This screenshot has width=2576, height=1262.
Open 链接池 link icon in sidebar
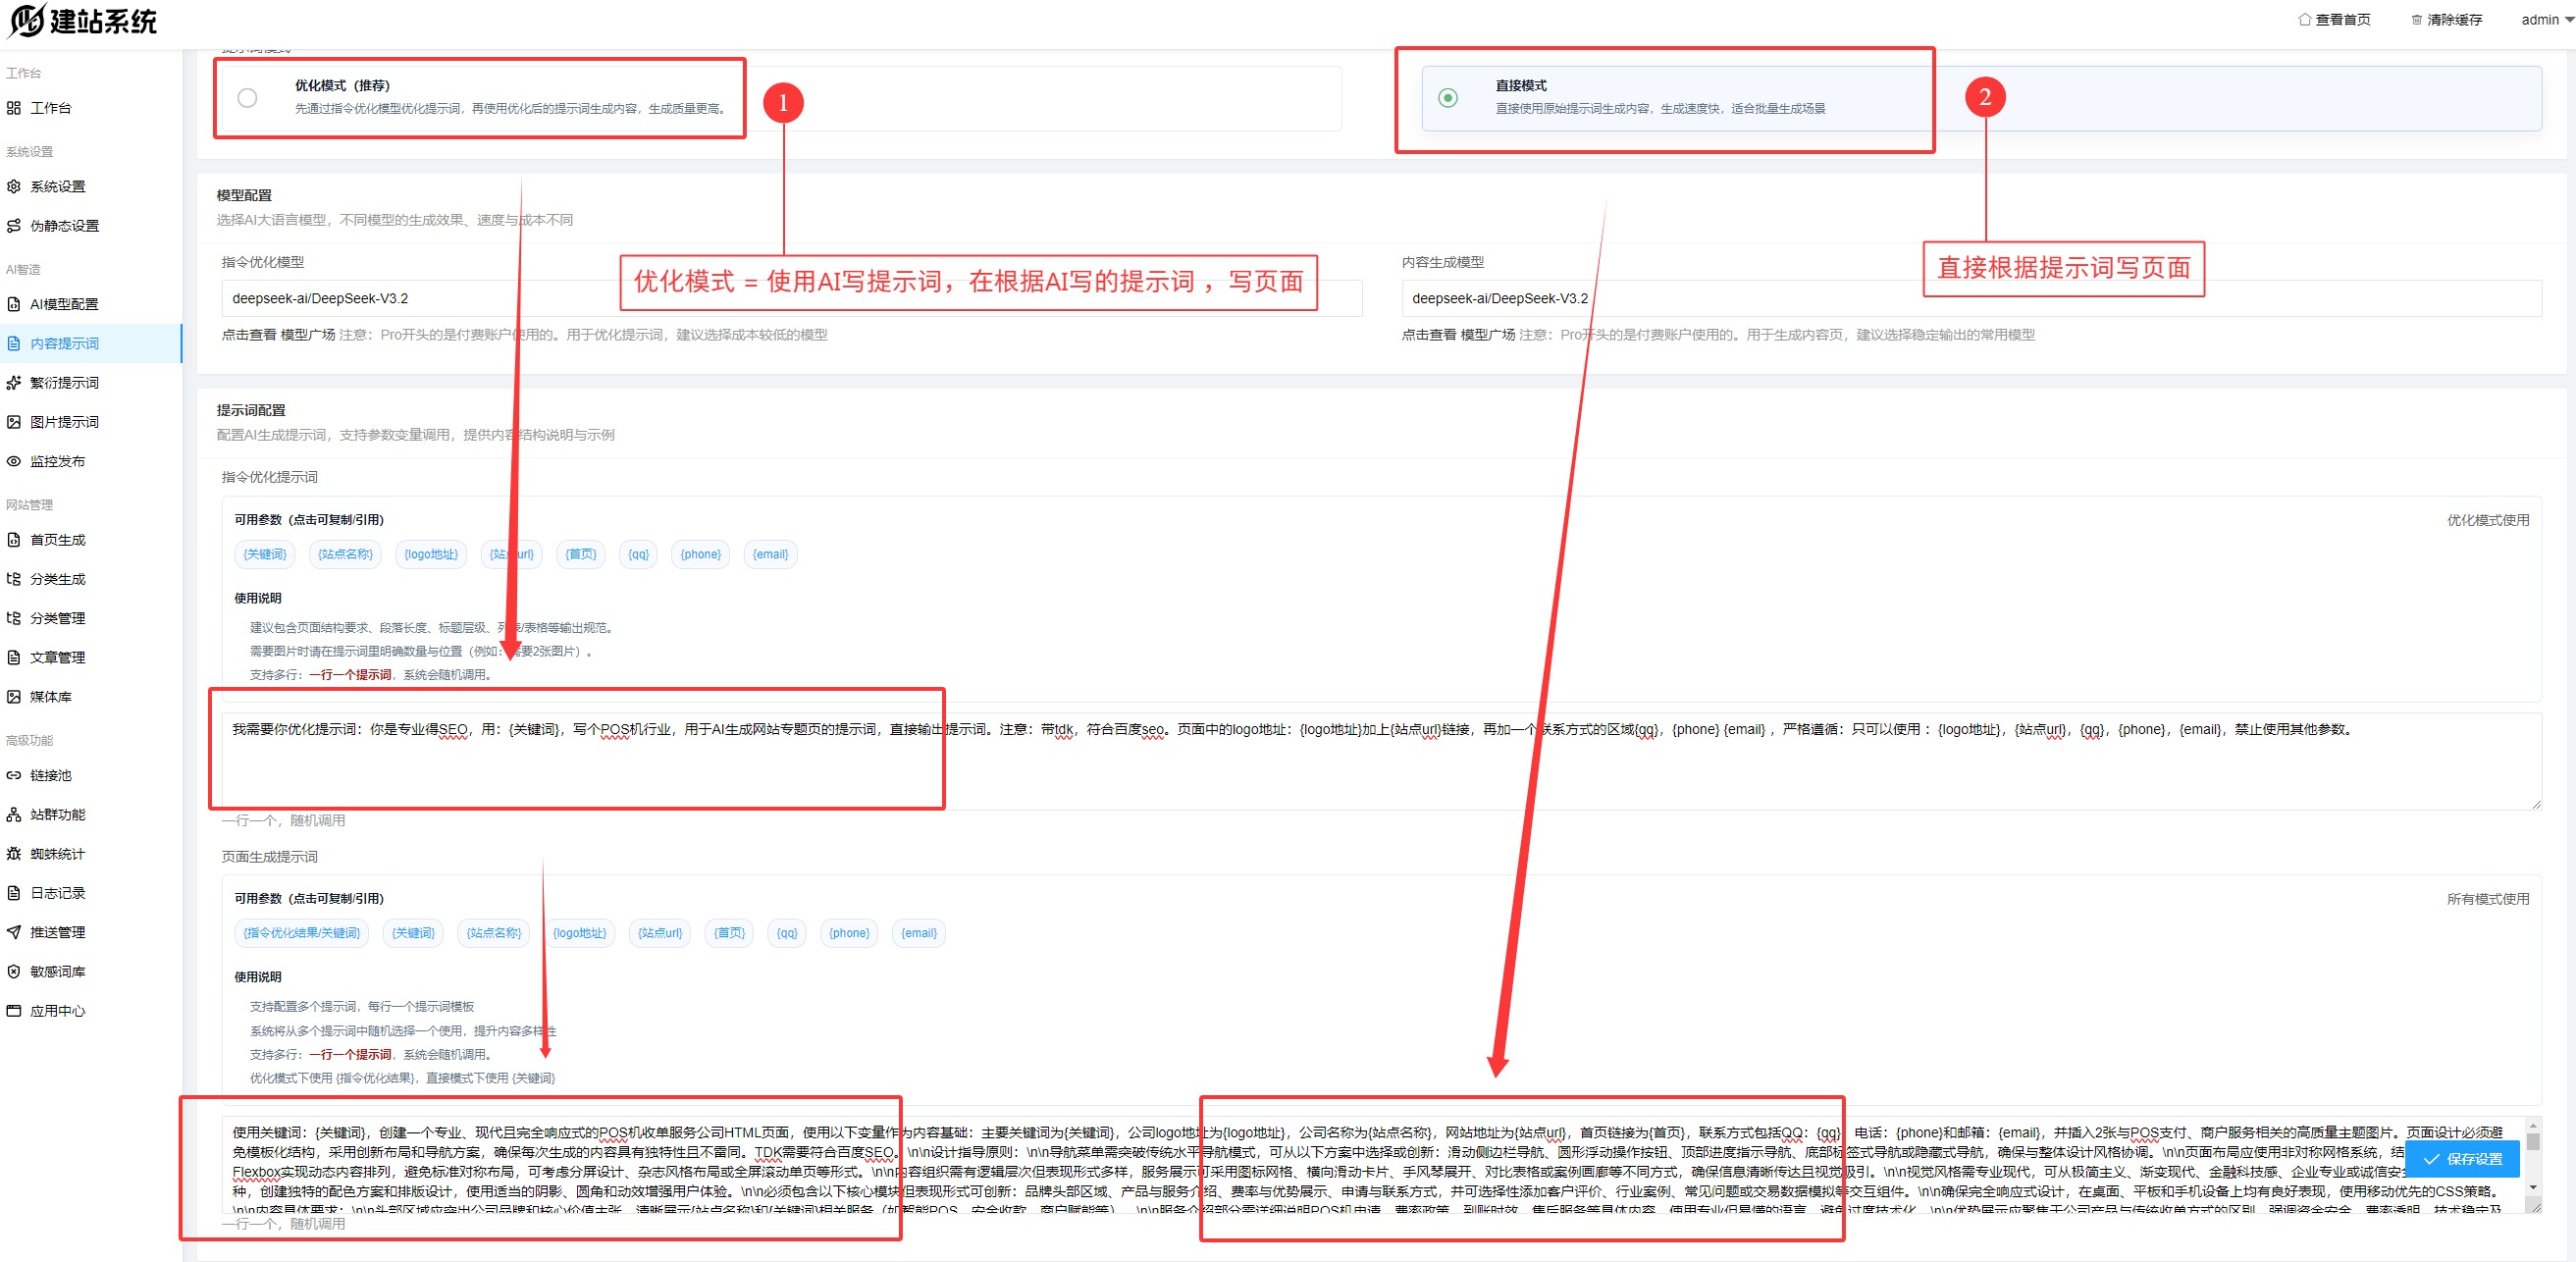(14, 776)
